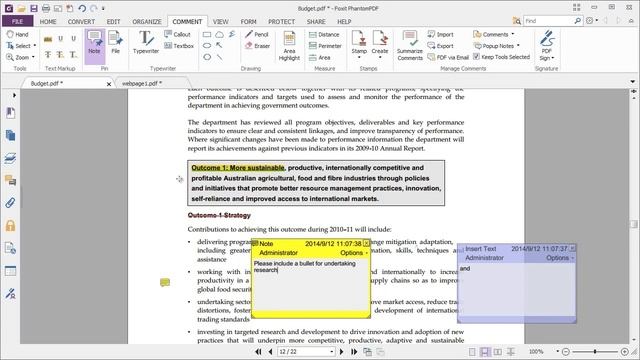Go to the next page
Screen dimensions: 640x360
(341, 351)
